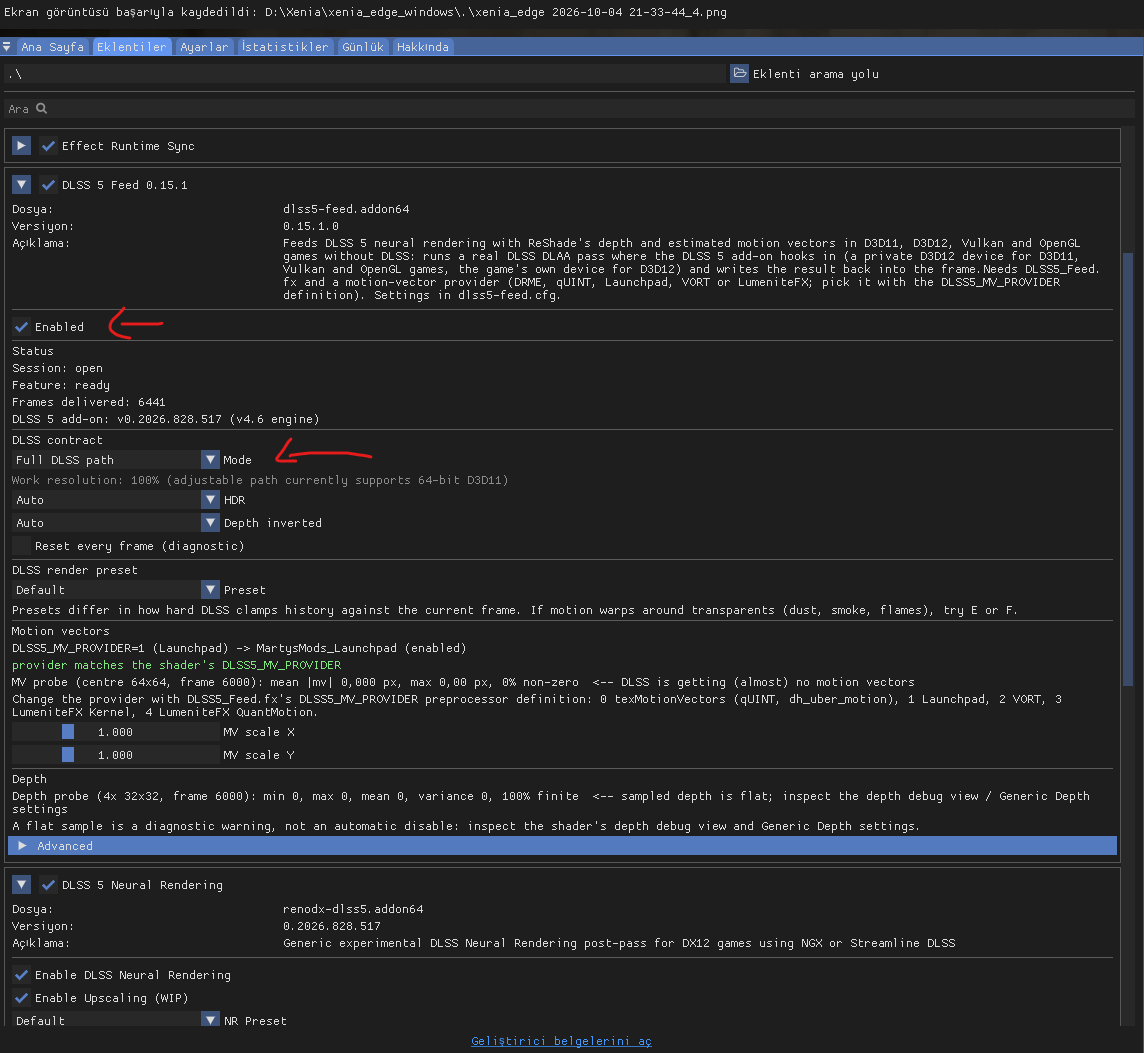1144x1053 pixels.
Task: Expand the Effect Runtime Sync section
Action: pos(21,146)
